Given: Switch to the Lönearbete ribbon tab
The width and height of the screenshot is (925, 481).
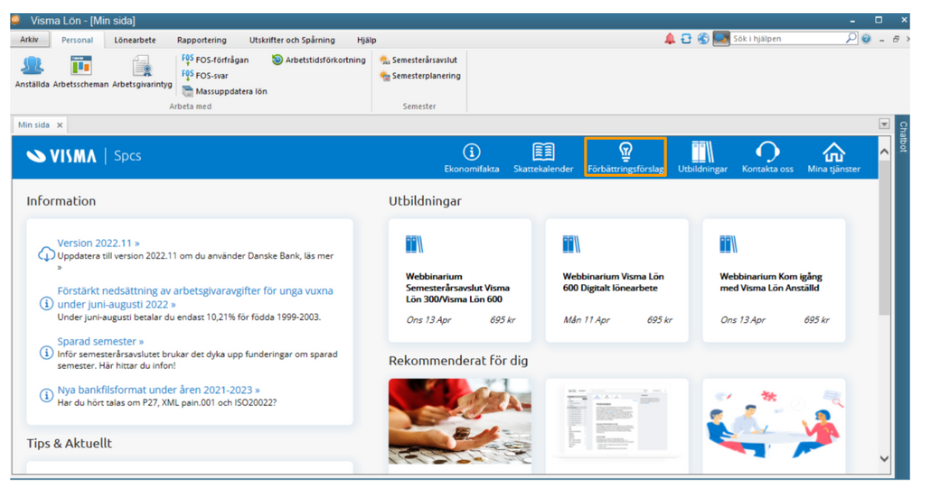Looking at the screenshot, I should pos(133,40).
